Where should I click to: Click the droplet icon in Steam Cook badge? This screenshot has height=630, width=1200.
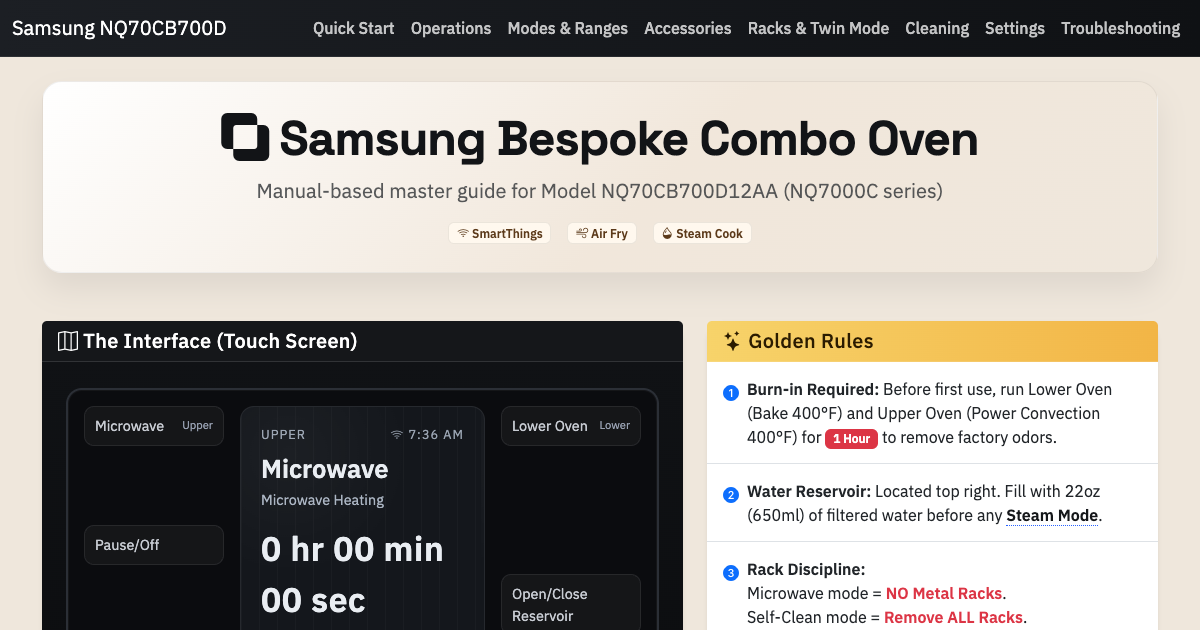click(667, 233)
